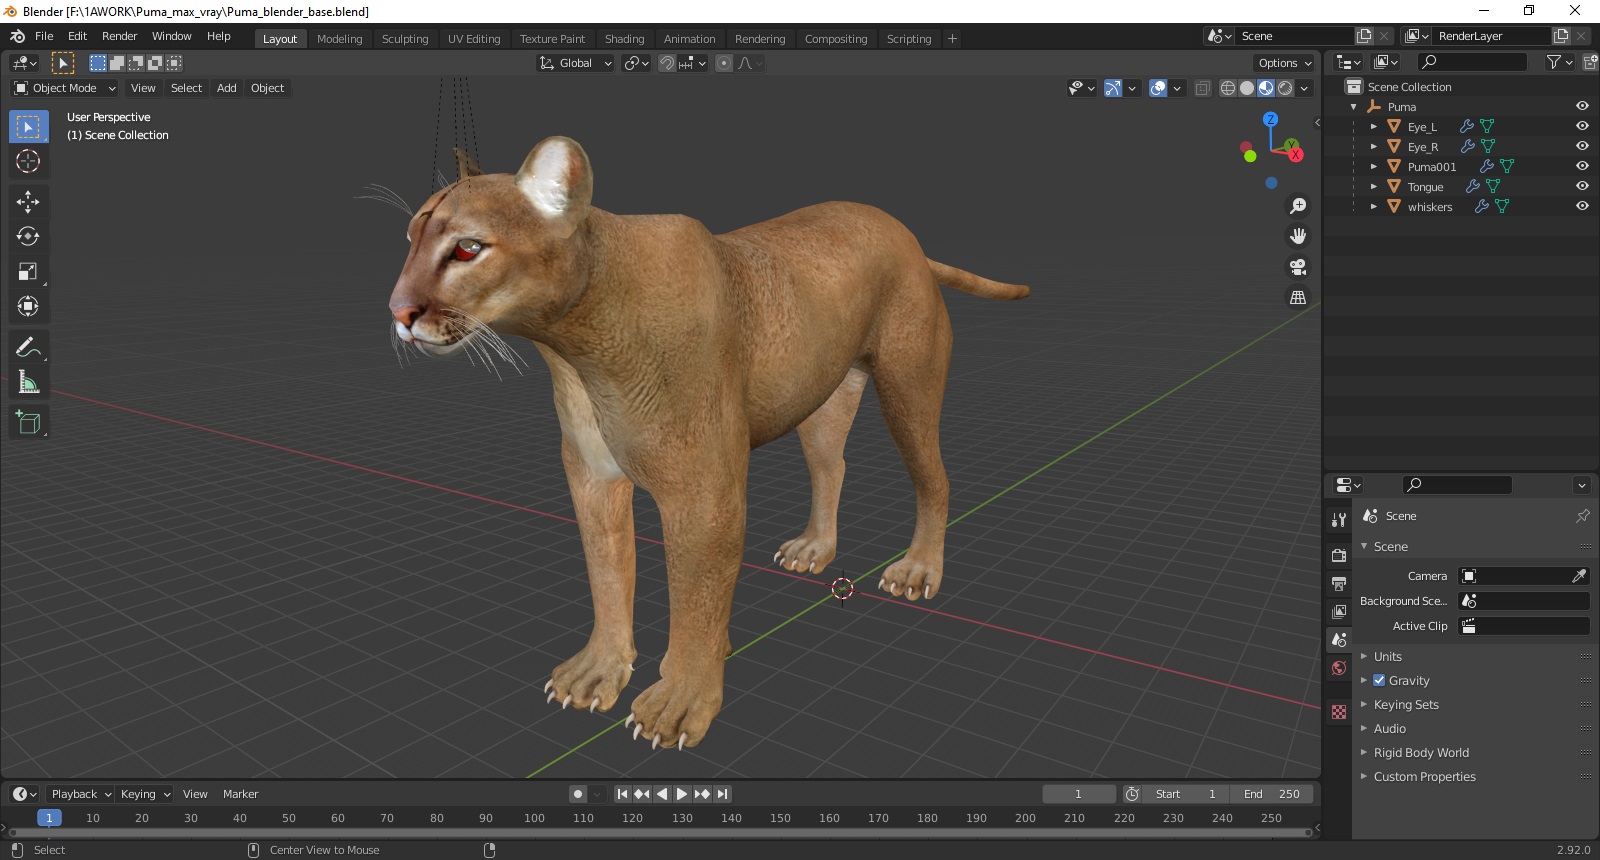The image size is (1600, 860).
Task: Jump to the timeline start frame
Action: (622, 794)
